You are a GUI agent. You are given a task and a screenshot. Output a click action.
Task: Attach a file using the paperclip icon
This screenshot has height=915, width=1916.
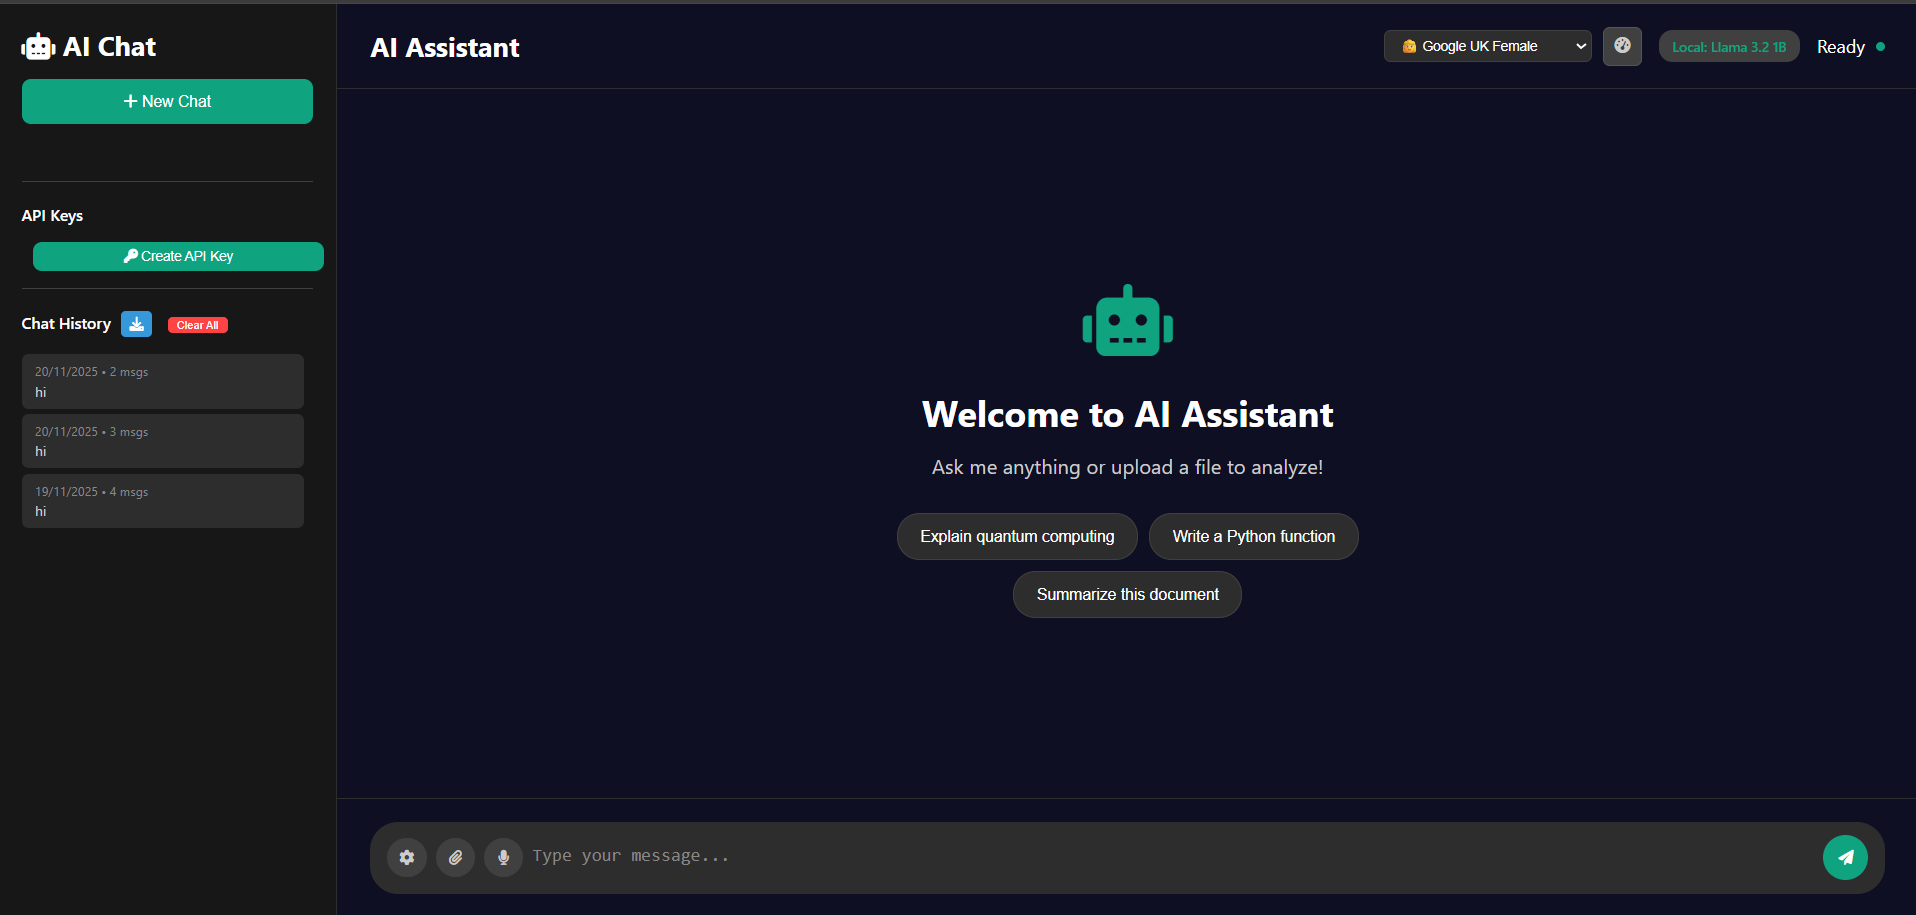(455, 857)
